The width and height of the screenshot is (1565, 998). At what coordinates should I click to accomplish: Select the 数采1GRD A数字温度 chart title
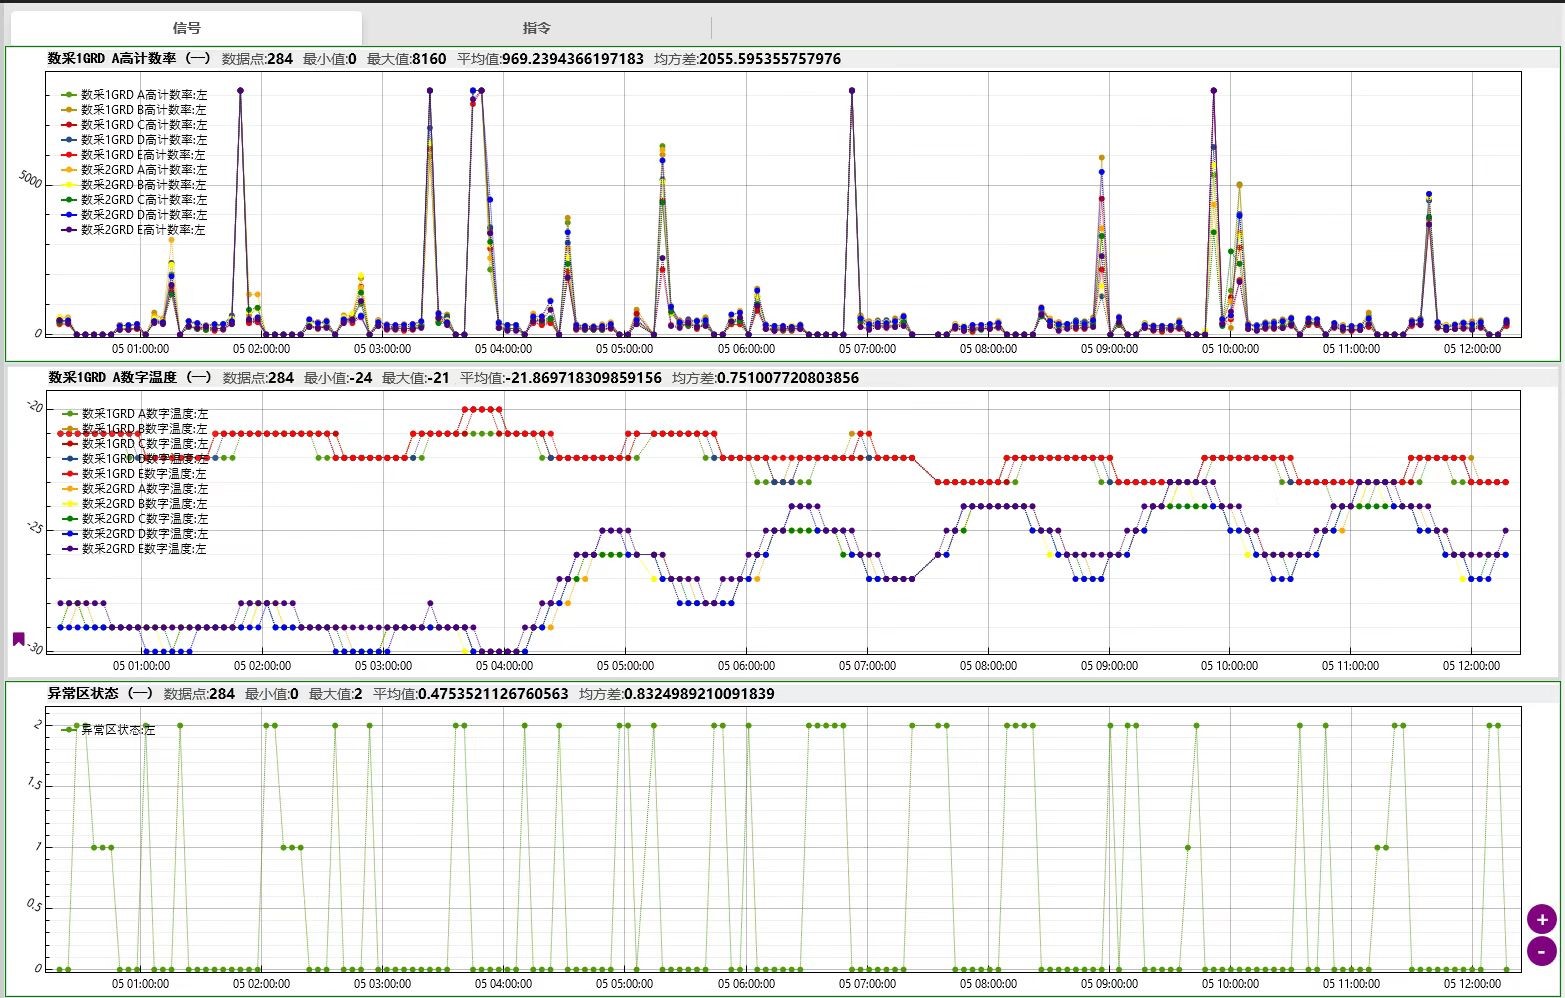[130, 378]
